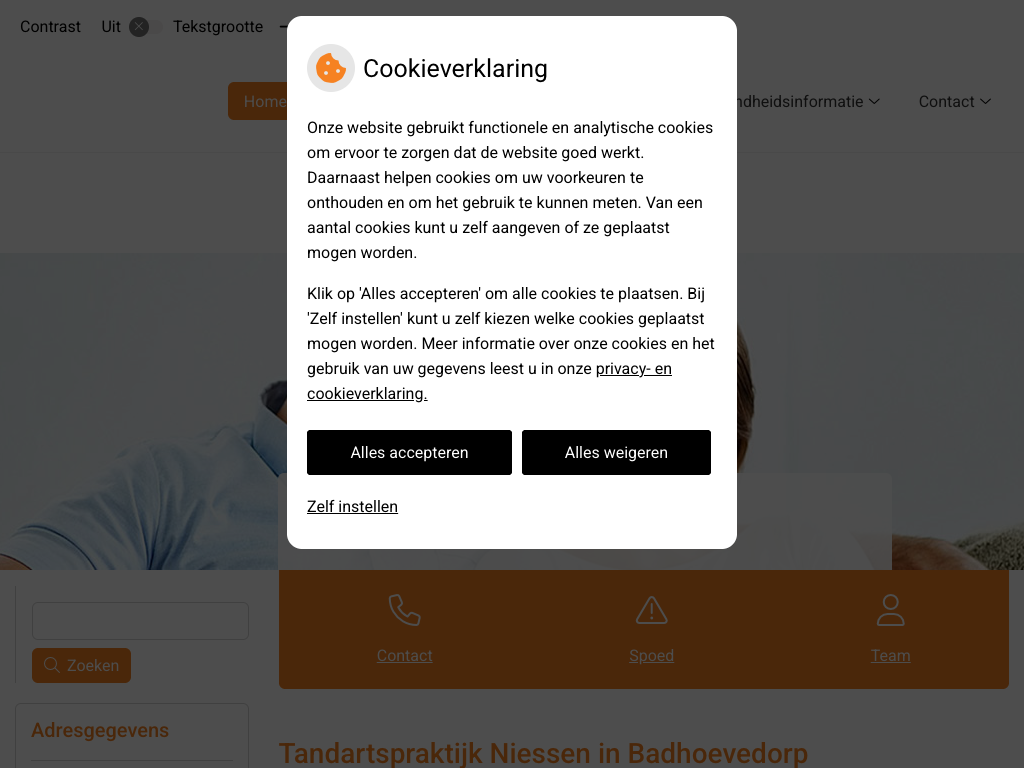The height and width of the screenshot is (768, 1024).
Task: Click the Alles weigeren button
Action: click(x=616, y=453)
